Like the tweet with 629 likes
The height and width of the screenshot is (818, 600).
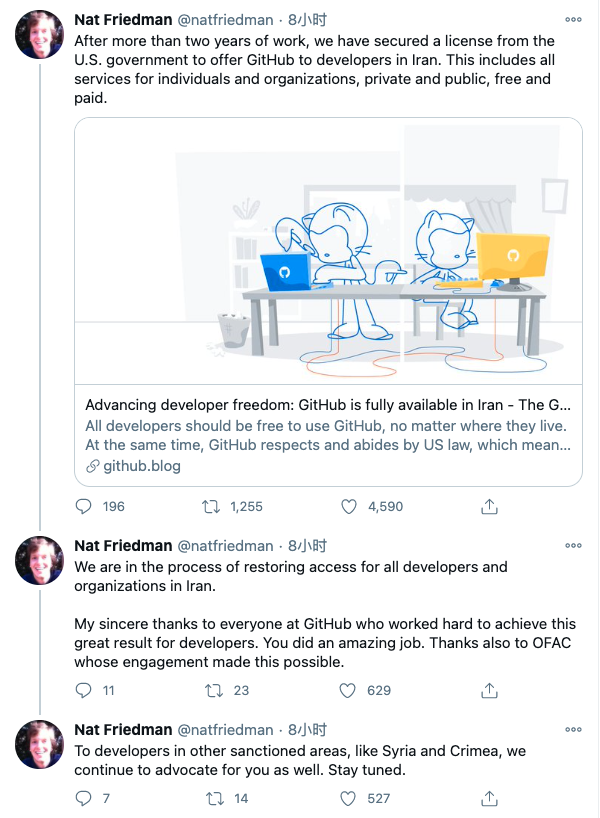pyautogui.click(x=347, y=690)
